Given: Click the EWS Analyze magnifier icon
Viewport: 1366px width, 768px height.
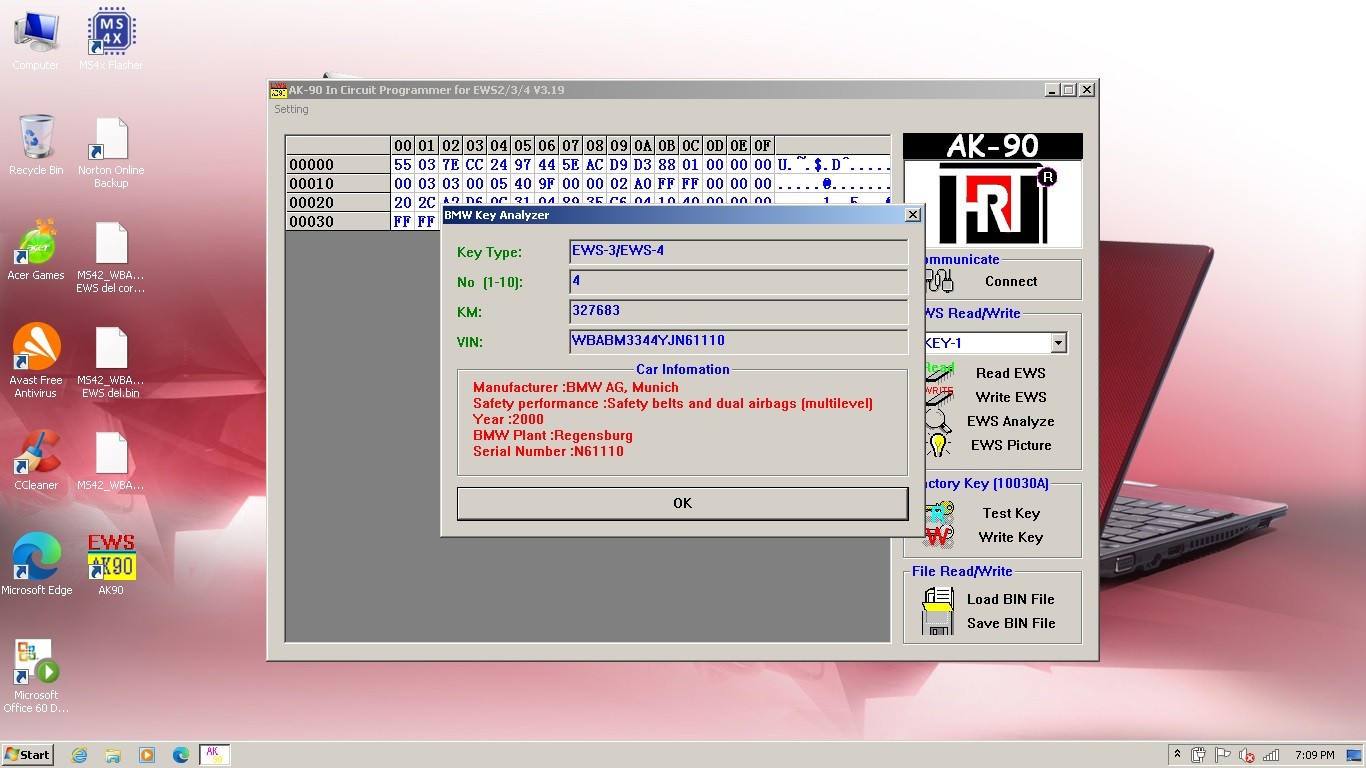Looking at the screenshot, I should coord(938,421).
